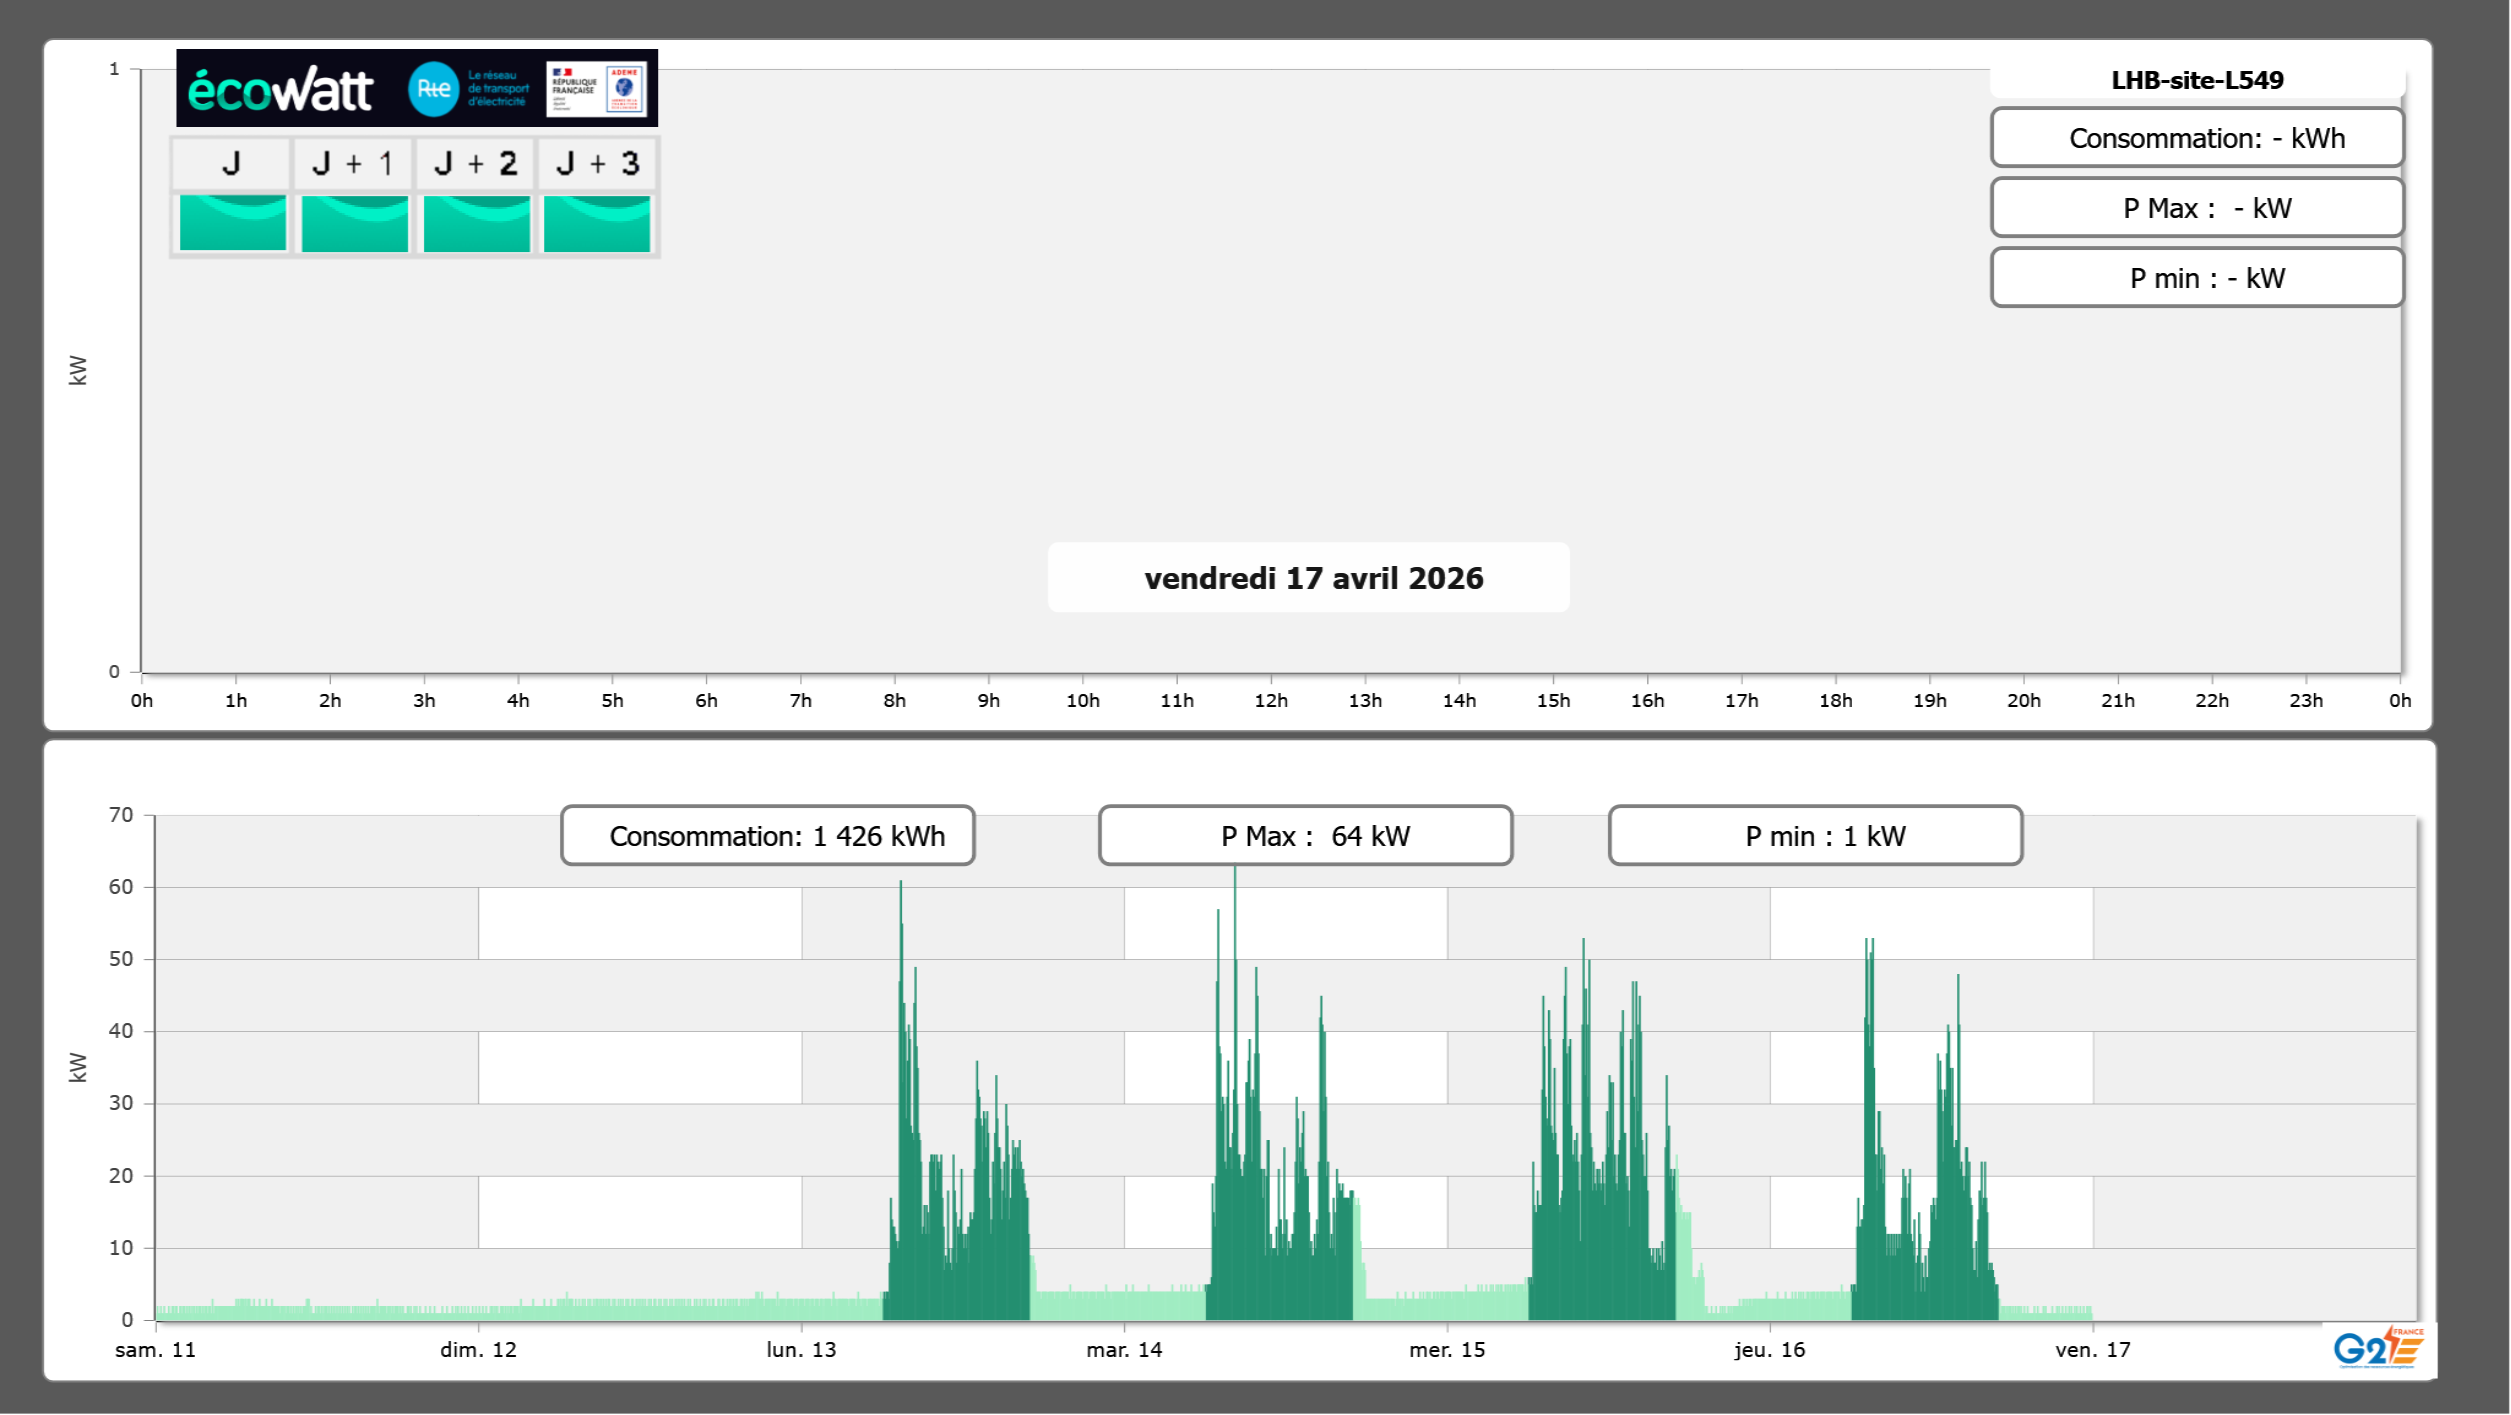Image resolution: width=2511 pixels, height=1415 pixels.
Task: Select the J + 3 day tab
Action: pos(597,163)
